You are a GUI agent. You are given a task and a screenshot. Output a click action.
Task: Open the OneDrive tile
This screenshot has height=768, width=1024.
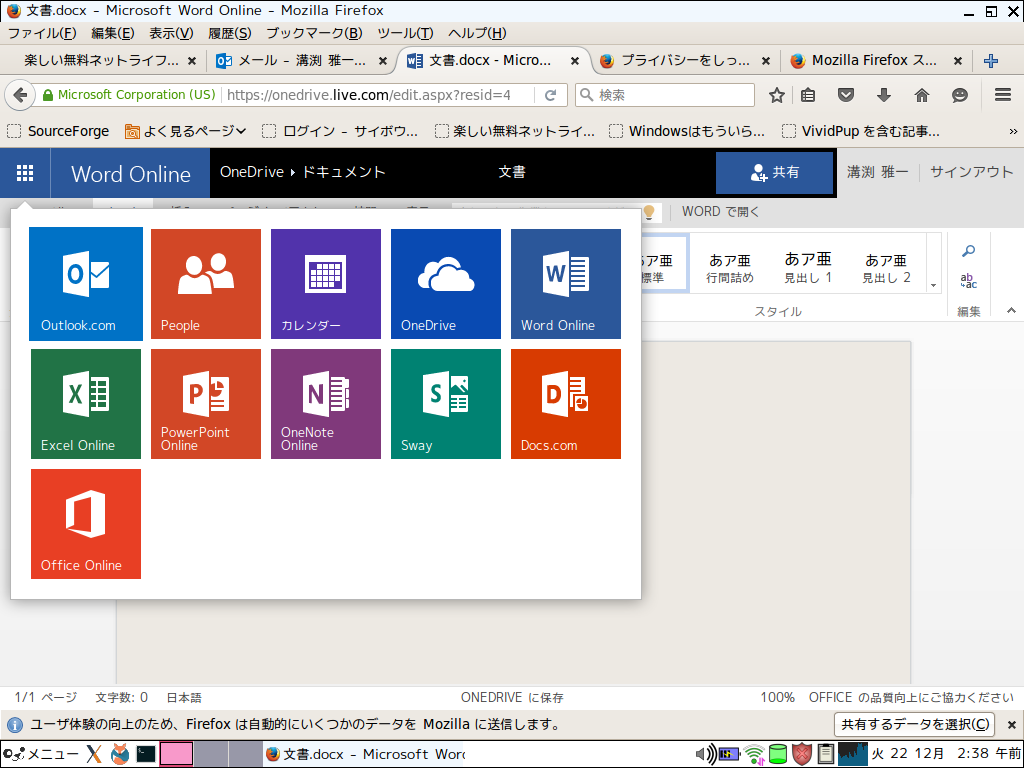click(x=446, y=283)
